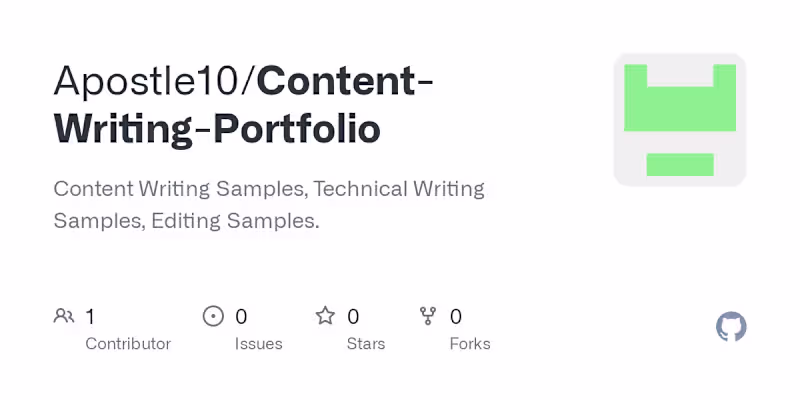Click the star icon
The height and width of the screenshot is (400, 800).
[325, 317]
